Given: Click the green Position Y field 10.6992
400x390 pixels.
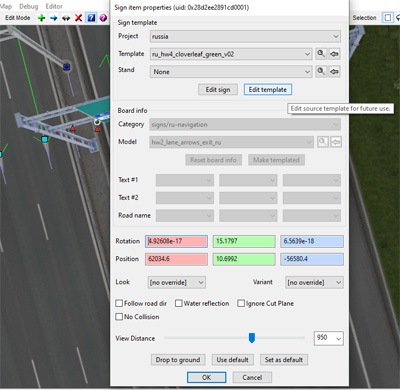Looking at the screenshot, I should [x=244, y=259].
